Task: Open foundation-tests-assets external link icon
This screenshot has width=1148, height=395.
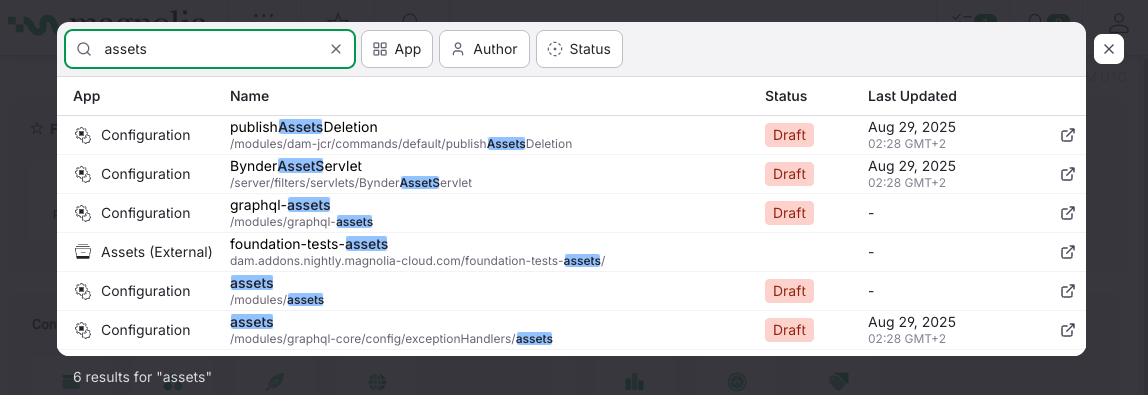Action: [x=1068, y=252]
